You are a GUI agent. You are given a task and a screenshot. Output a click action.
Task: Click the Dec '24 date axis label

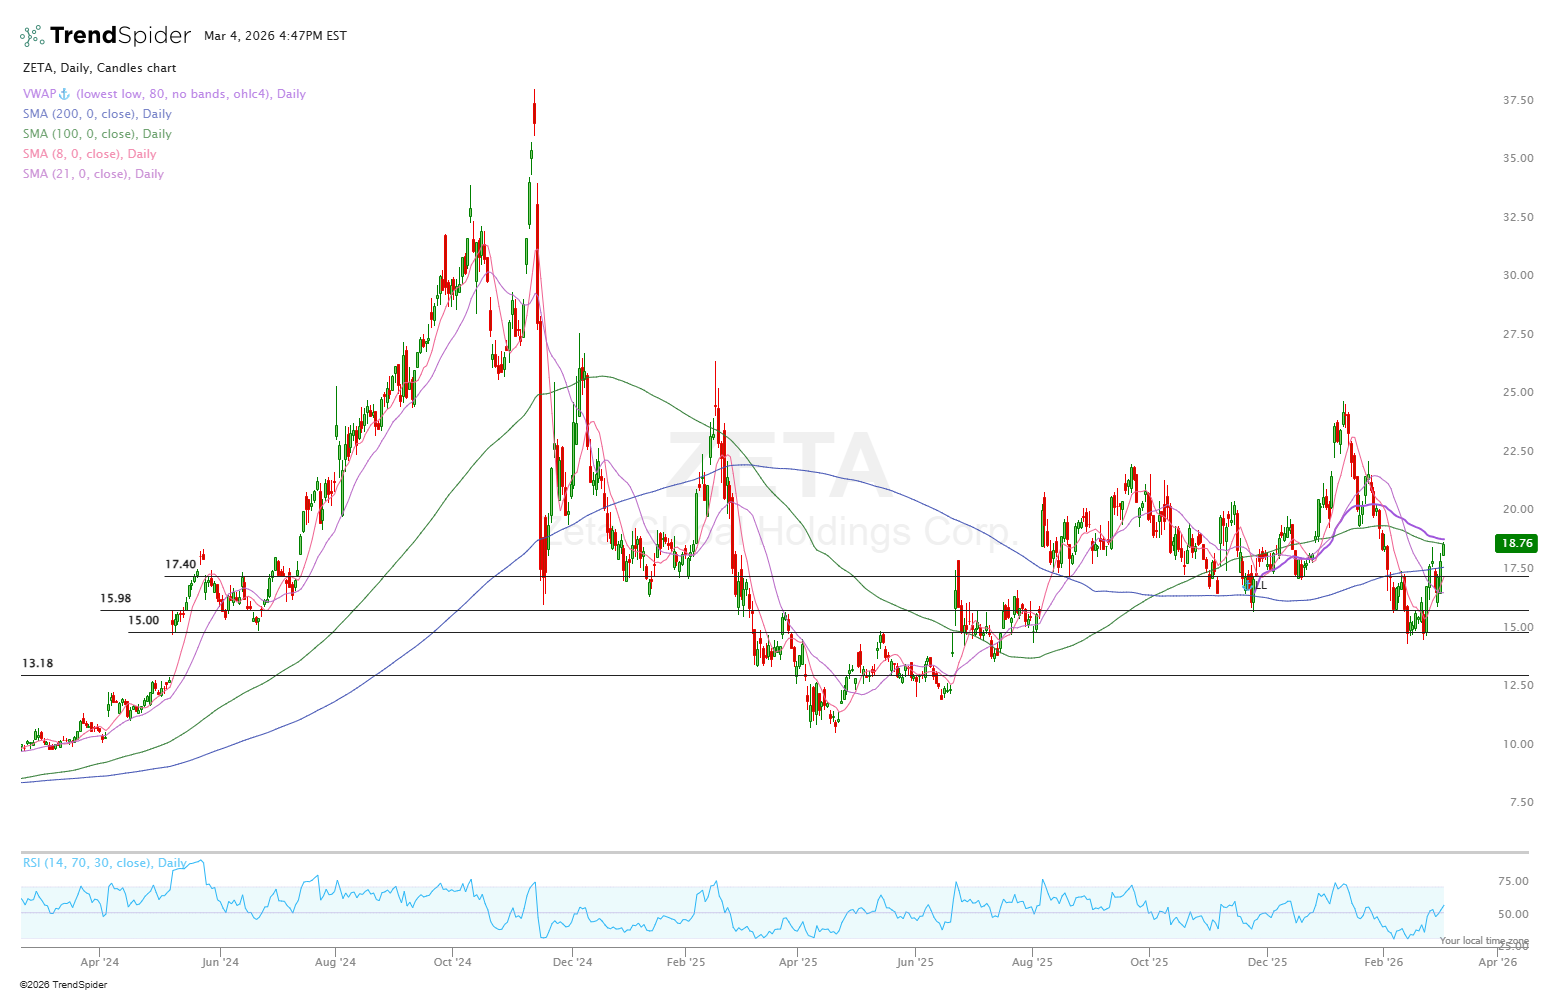(572, 963)
